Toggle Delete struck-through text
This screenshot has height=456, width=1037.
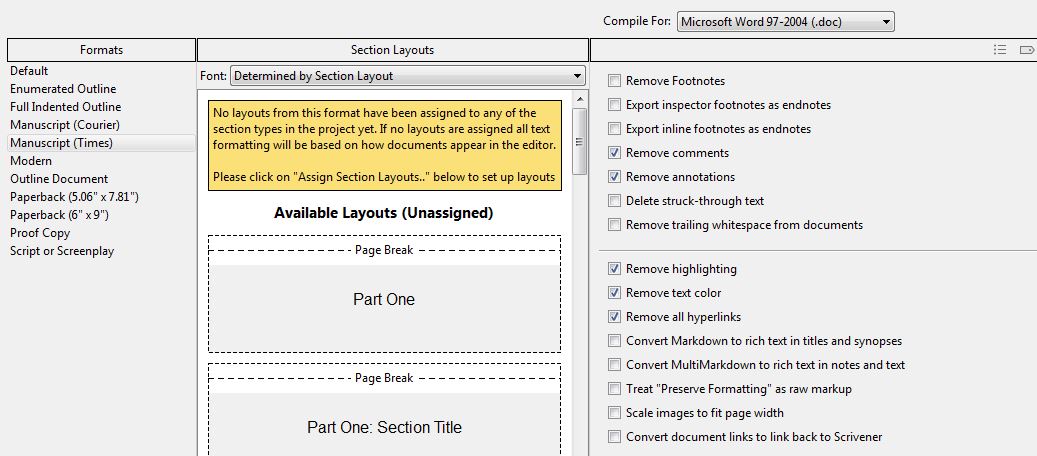click(x=614, y=201)
